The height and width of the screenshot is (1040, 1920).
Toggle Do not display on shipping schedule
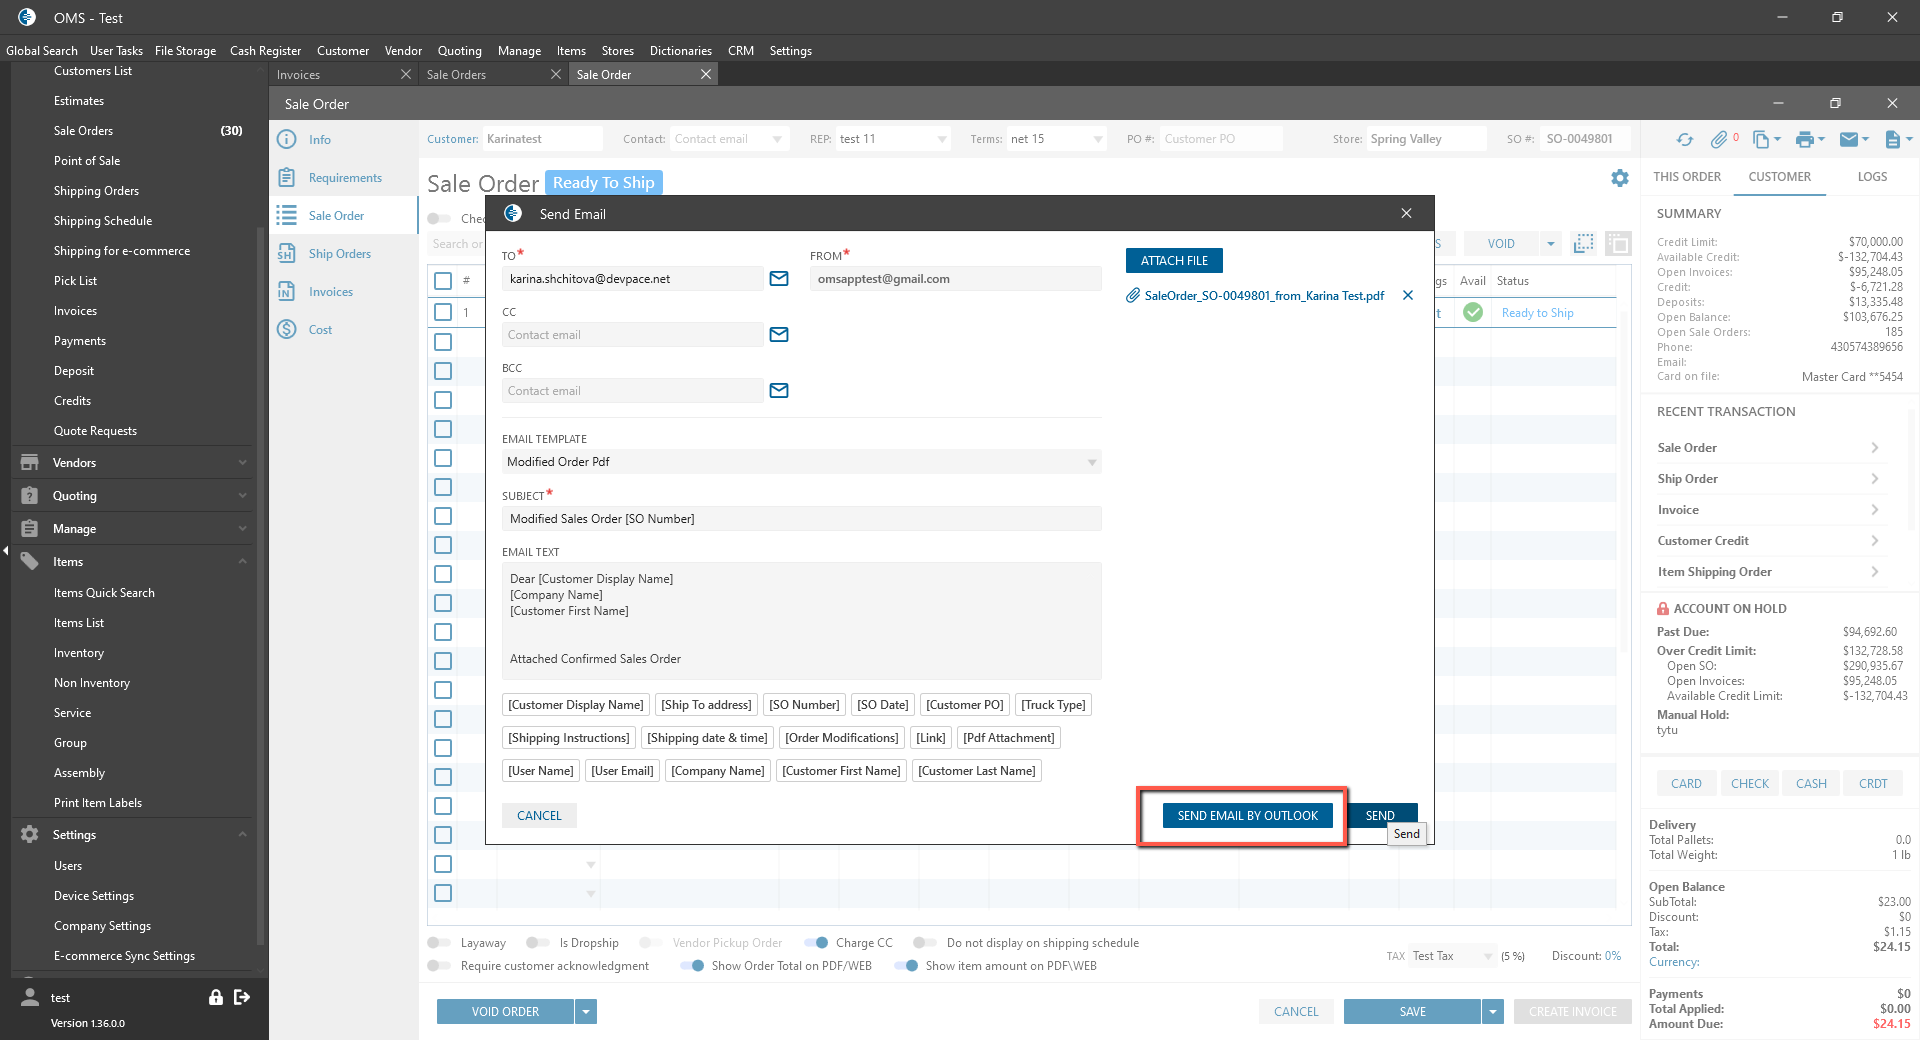pyautogui.click(x=924, y=943)
